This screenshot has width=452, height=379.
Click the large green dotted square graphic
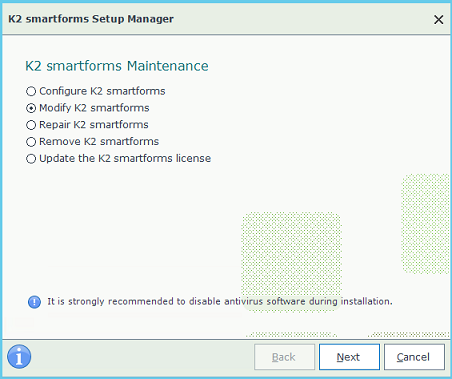[291, 262]
